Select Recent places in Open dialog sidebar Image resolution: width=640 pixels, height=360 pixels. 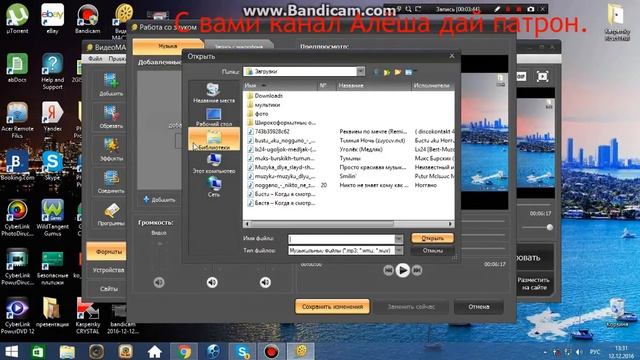click(x=214, y=93)
